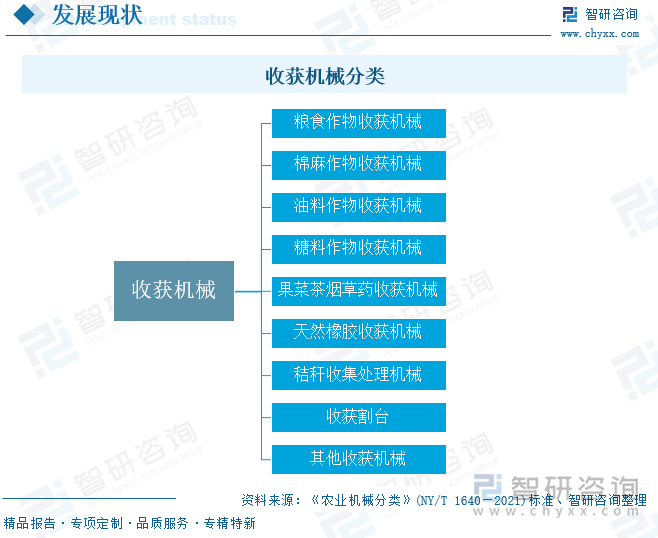The width and height of the screenshot is (658, 538).
Task: Click the 专项定制 footer text
Action: [96, 523]
